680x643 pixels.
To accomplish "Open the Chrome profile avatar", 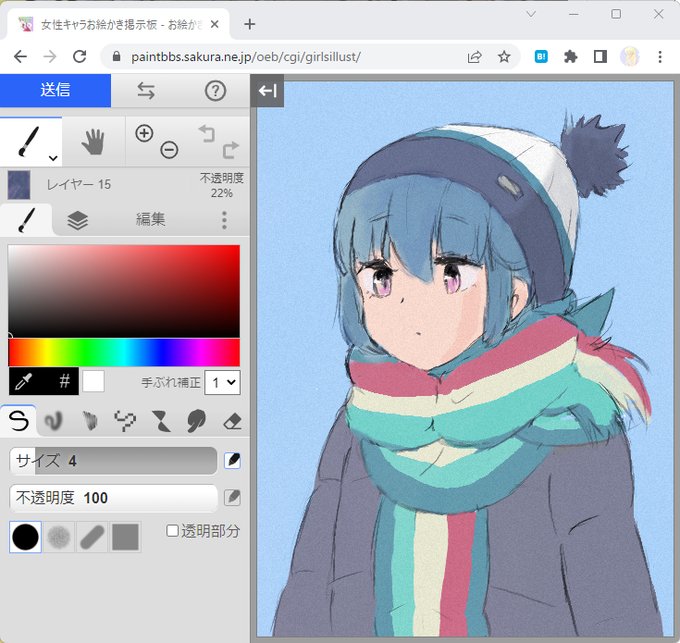I will 630,57.
